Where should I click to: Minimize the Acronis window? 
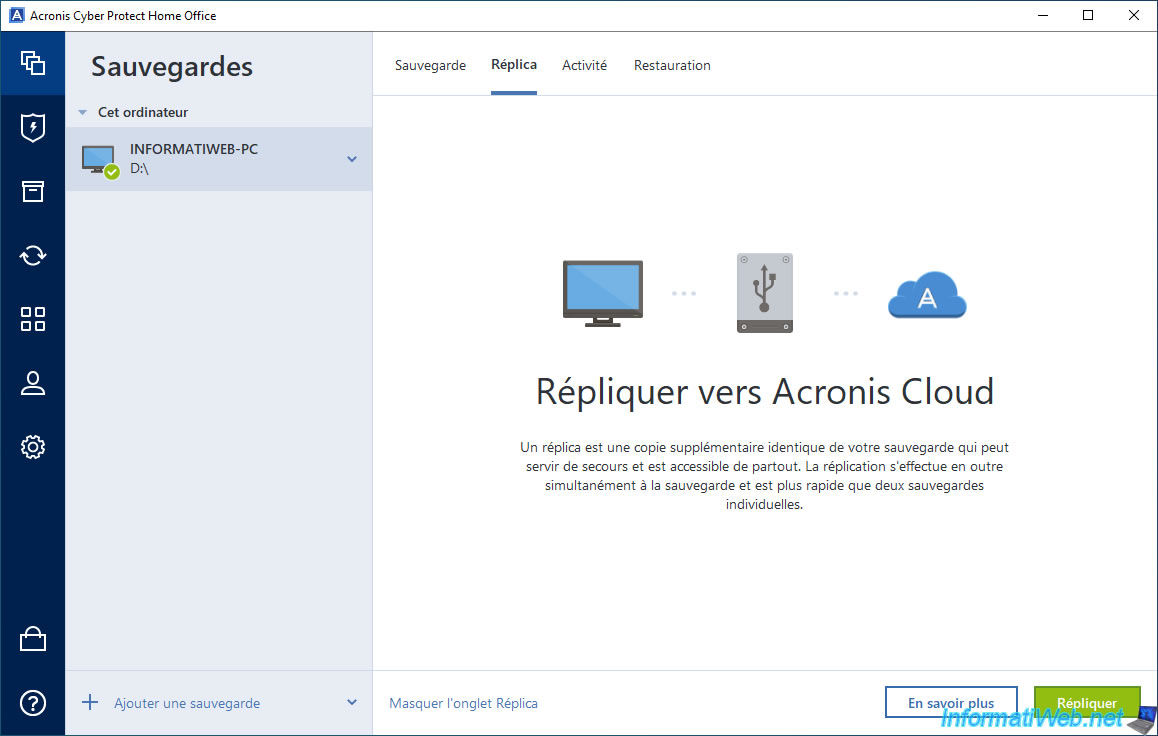coord(1043,16)
